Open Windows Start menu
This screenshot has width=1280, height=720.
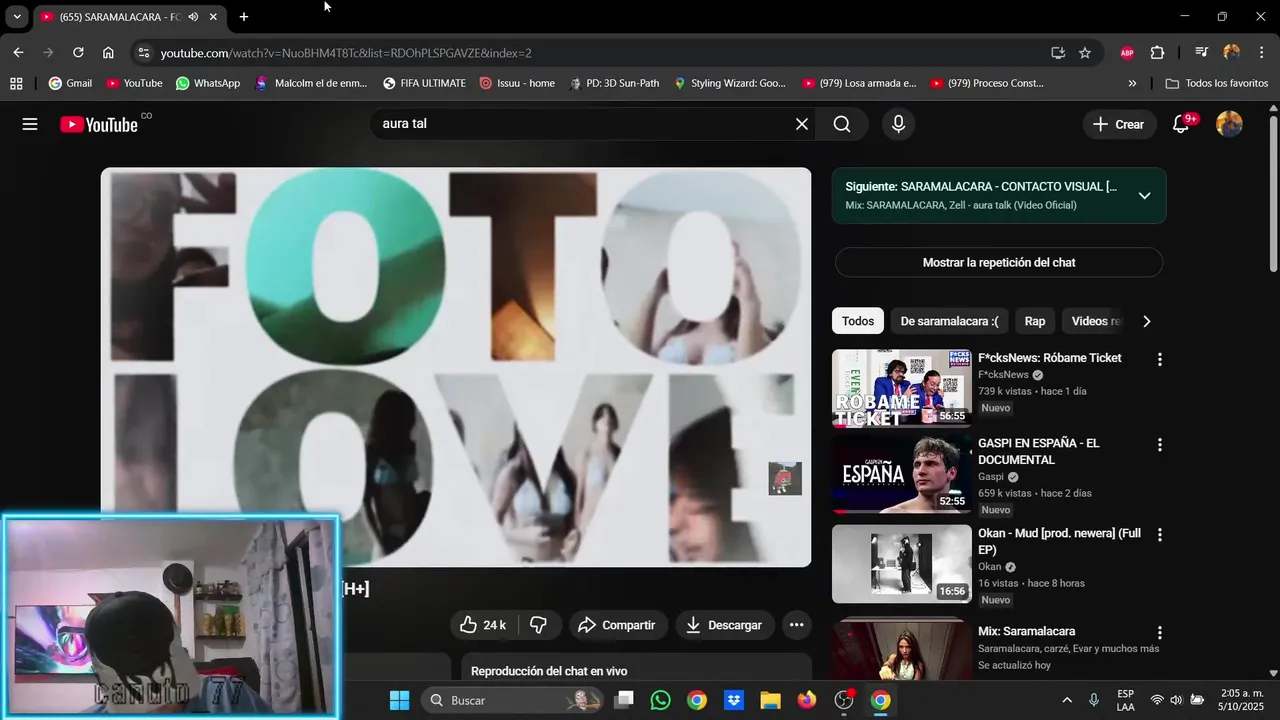(x=399, y=700)
